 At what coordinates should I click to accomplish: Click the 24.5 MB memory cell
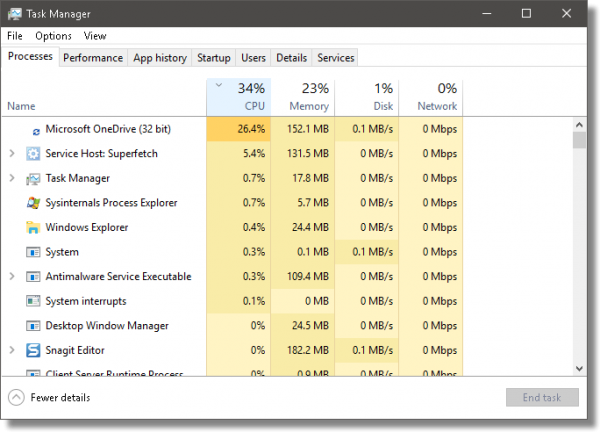pyautogui.click(x=303, y=326)
